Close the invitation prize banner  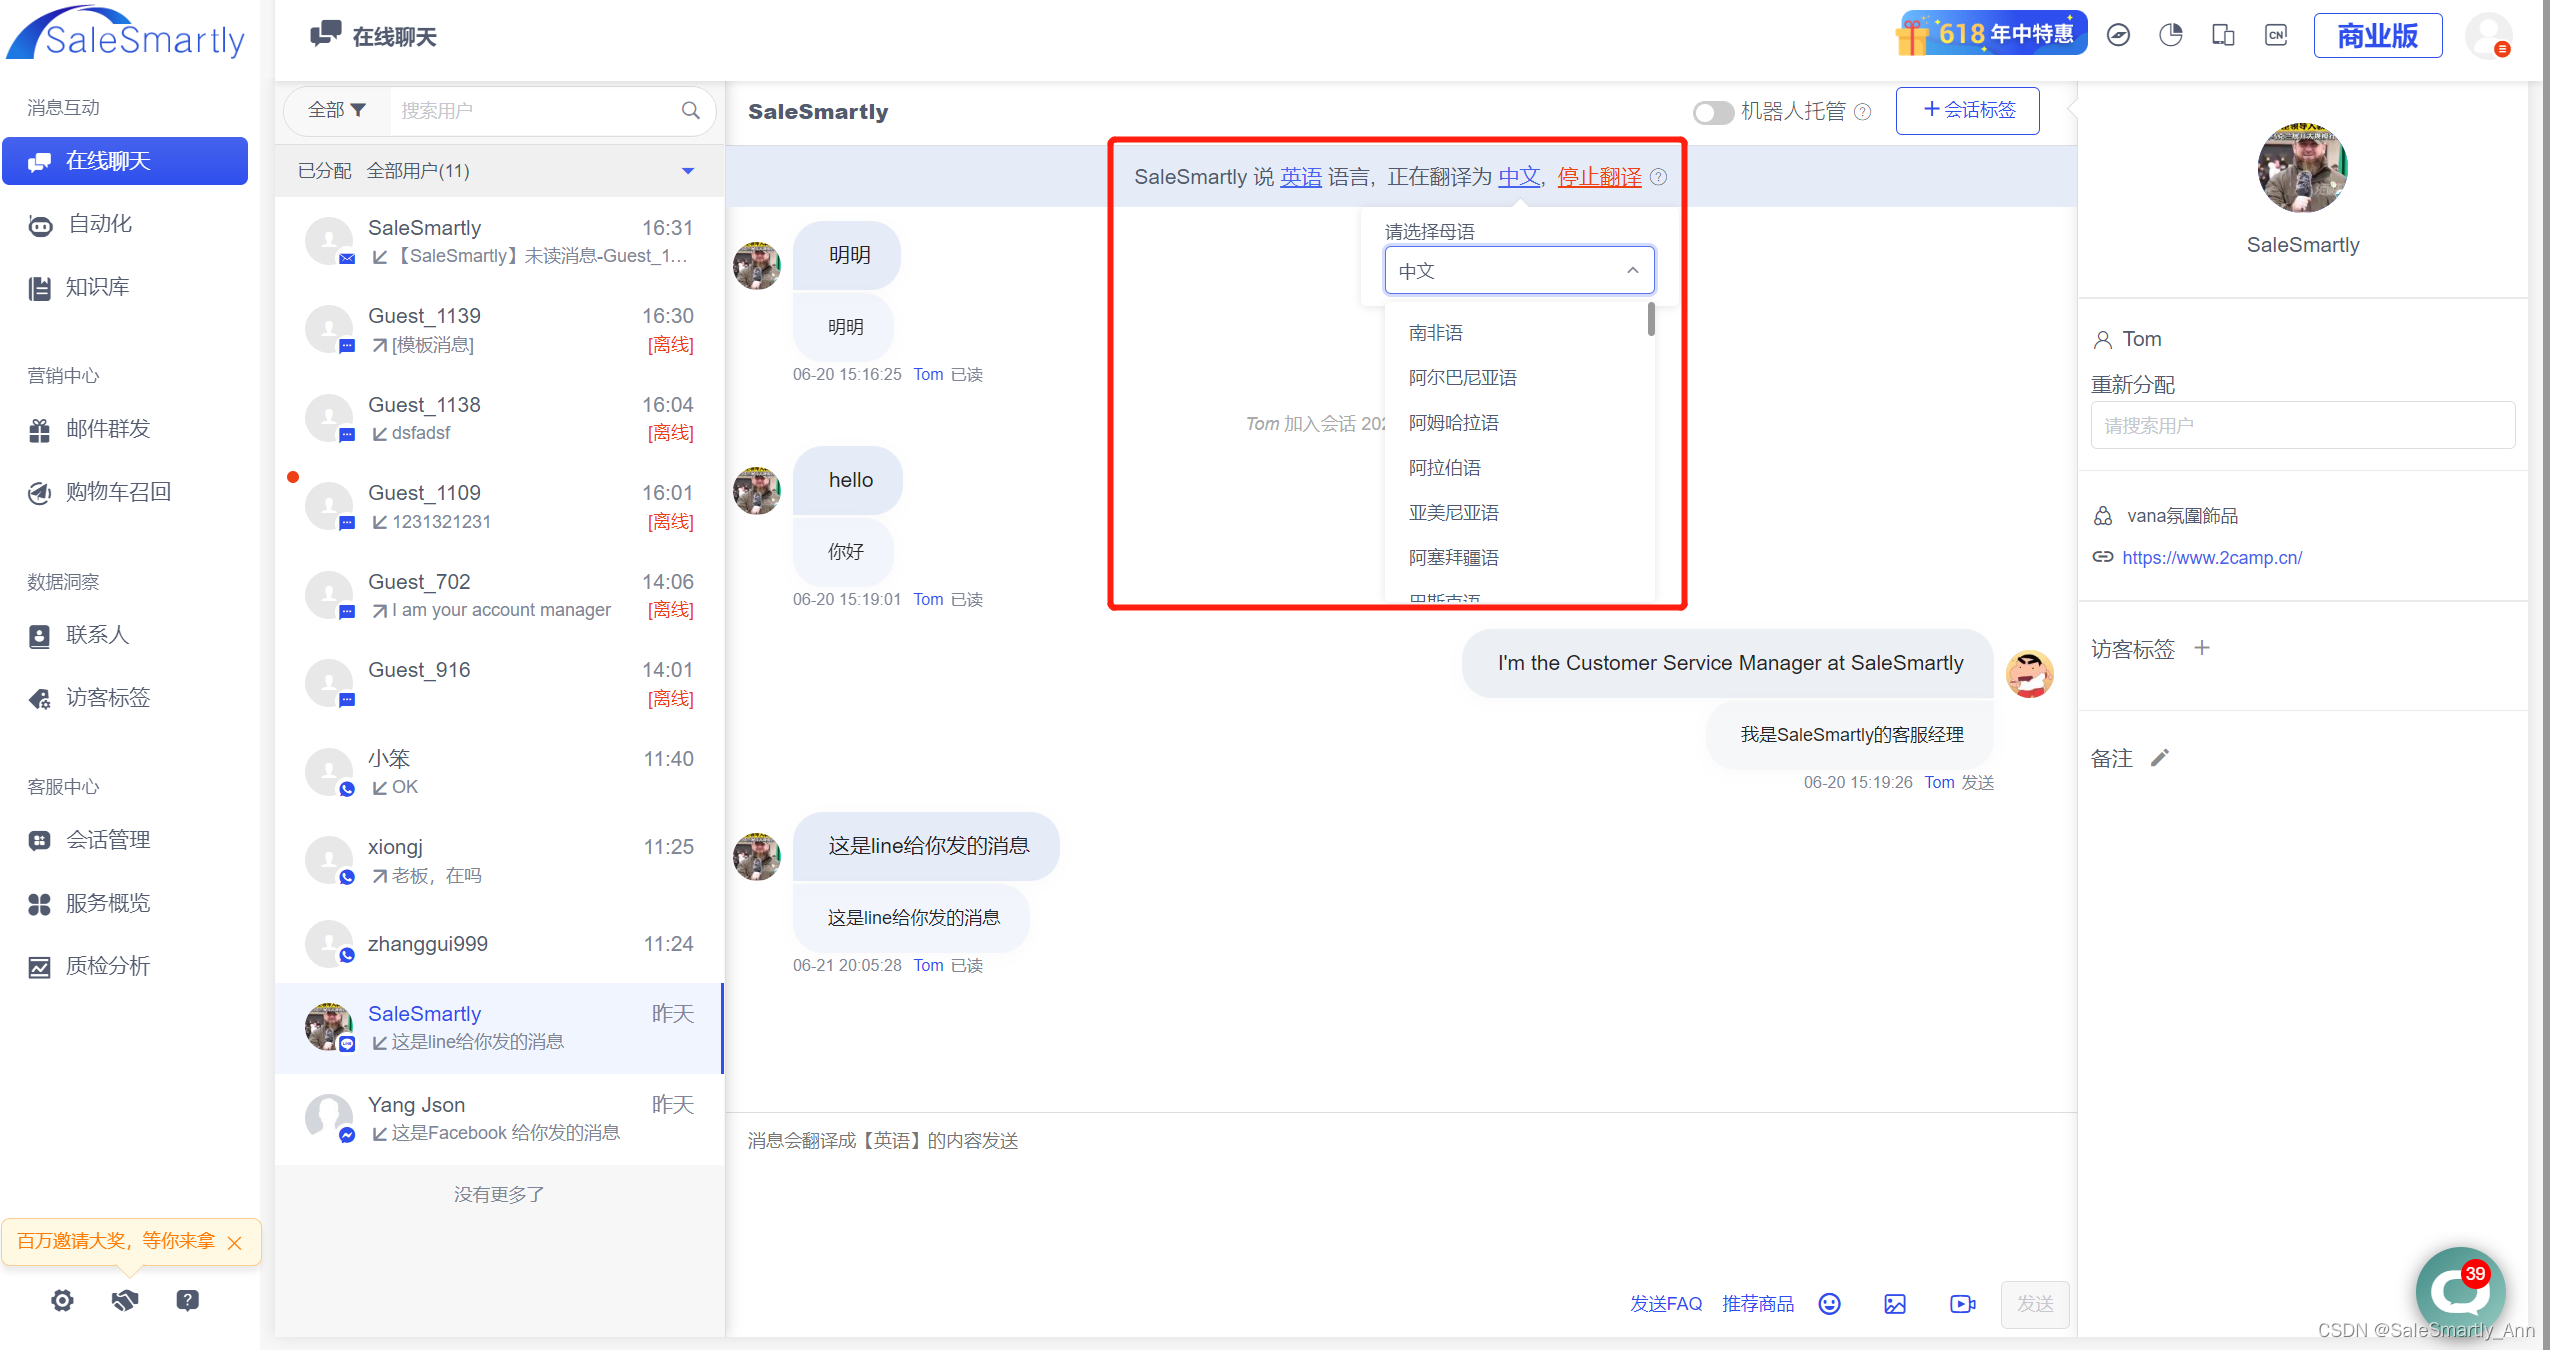coord(235,1242)
